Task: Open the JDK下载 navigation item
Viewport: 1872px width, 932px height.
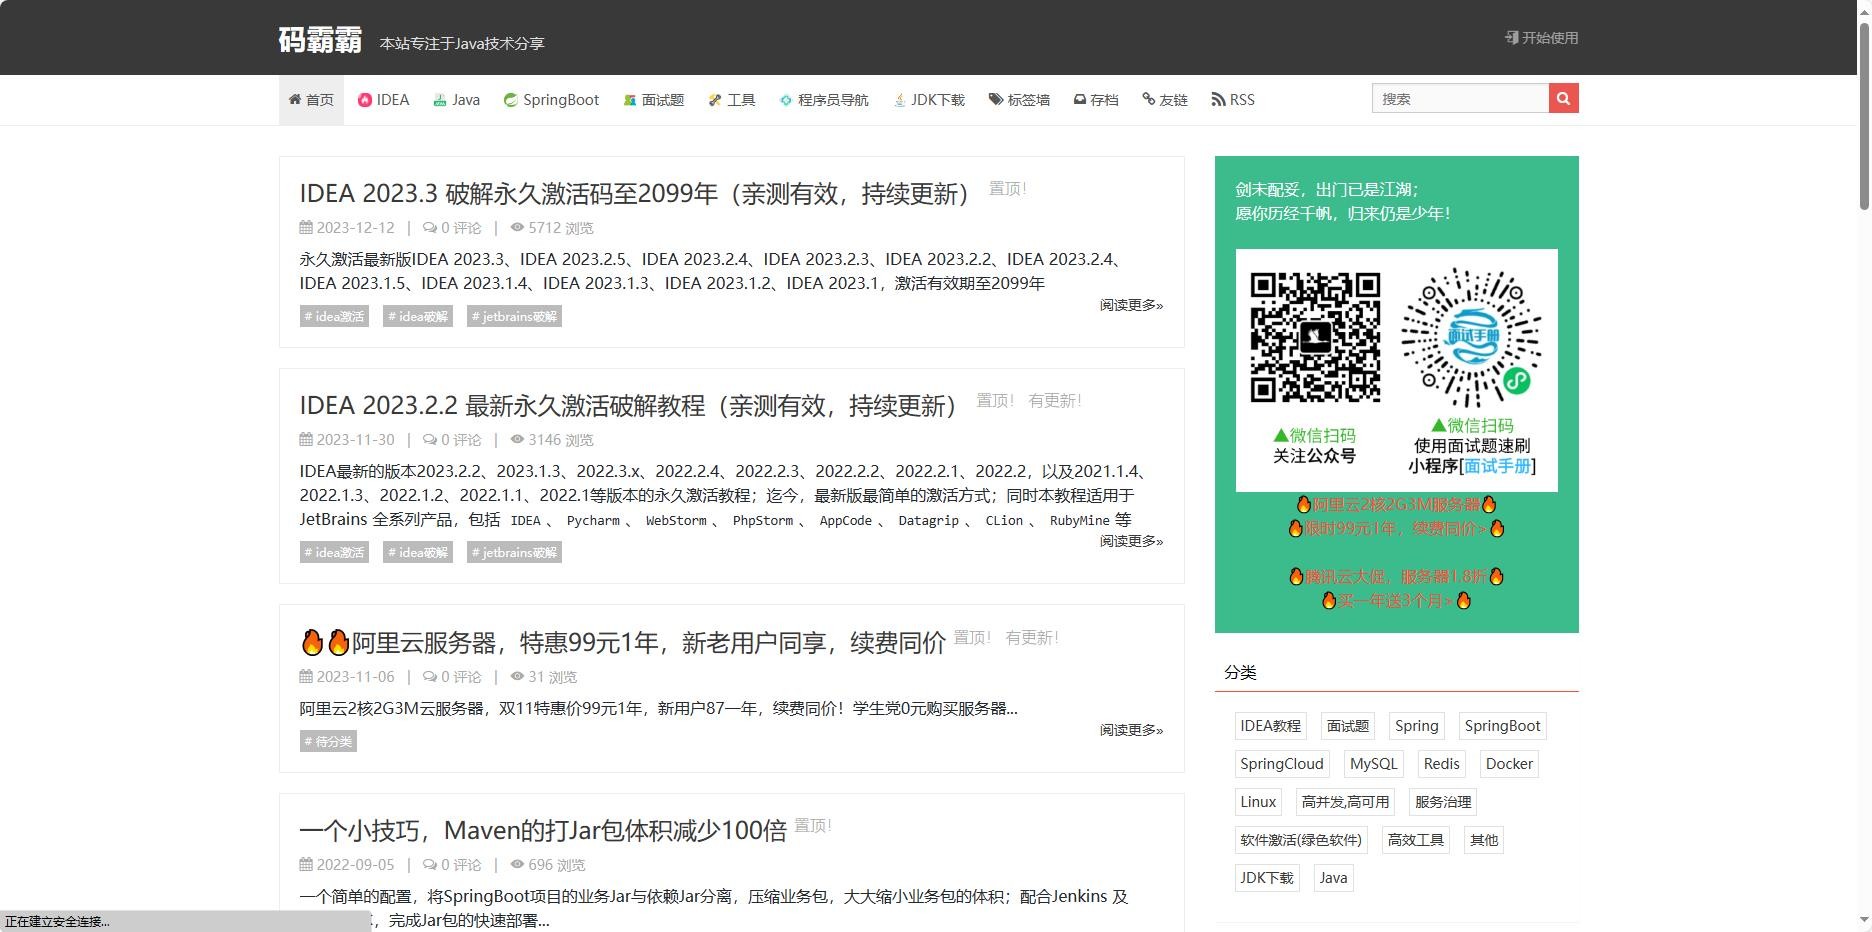Action: coord(929,100)
